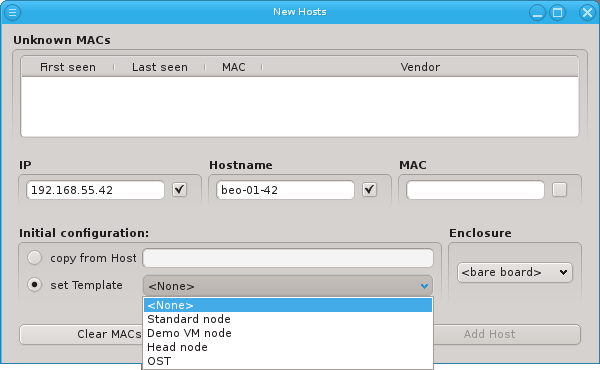Sort by MAC column header
The width and height of the screenshot is (600, 370).
[x=233, y=67]
